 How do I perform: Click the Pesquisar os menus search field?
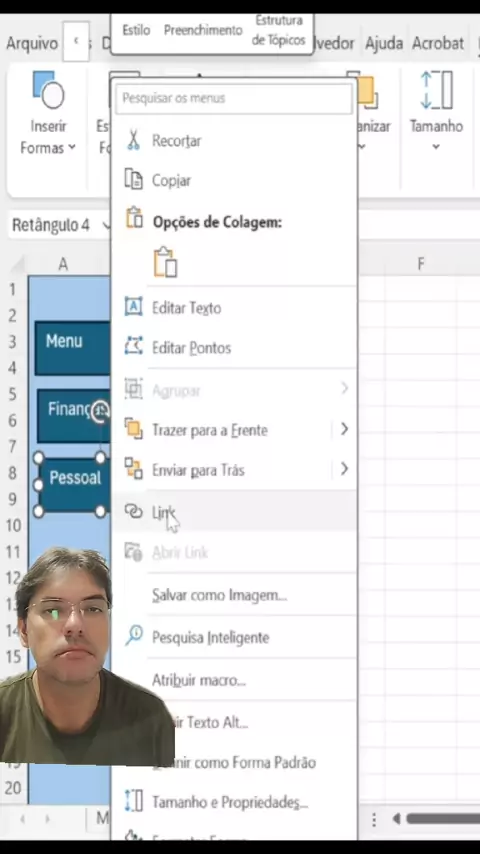pos(234,99)
